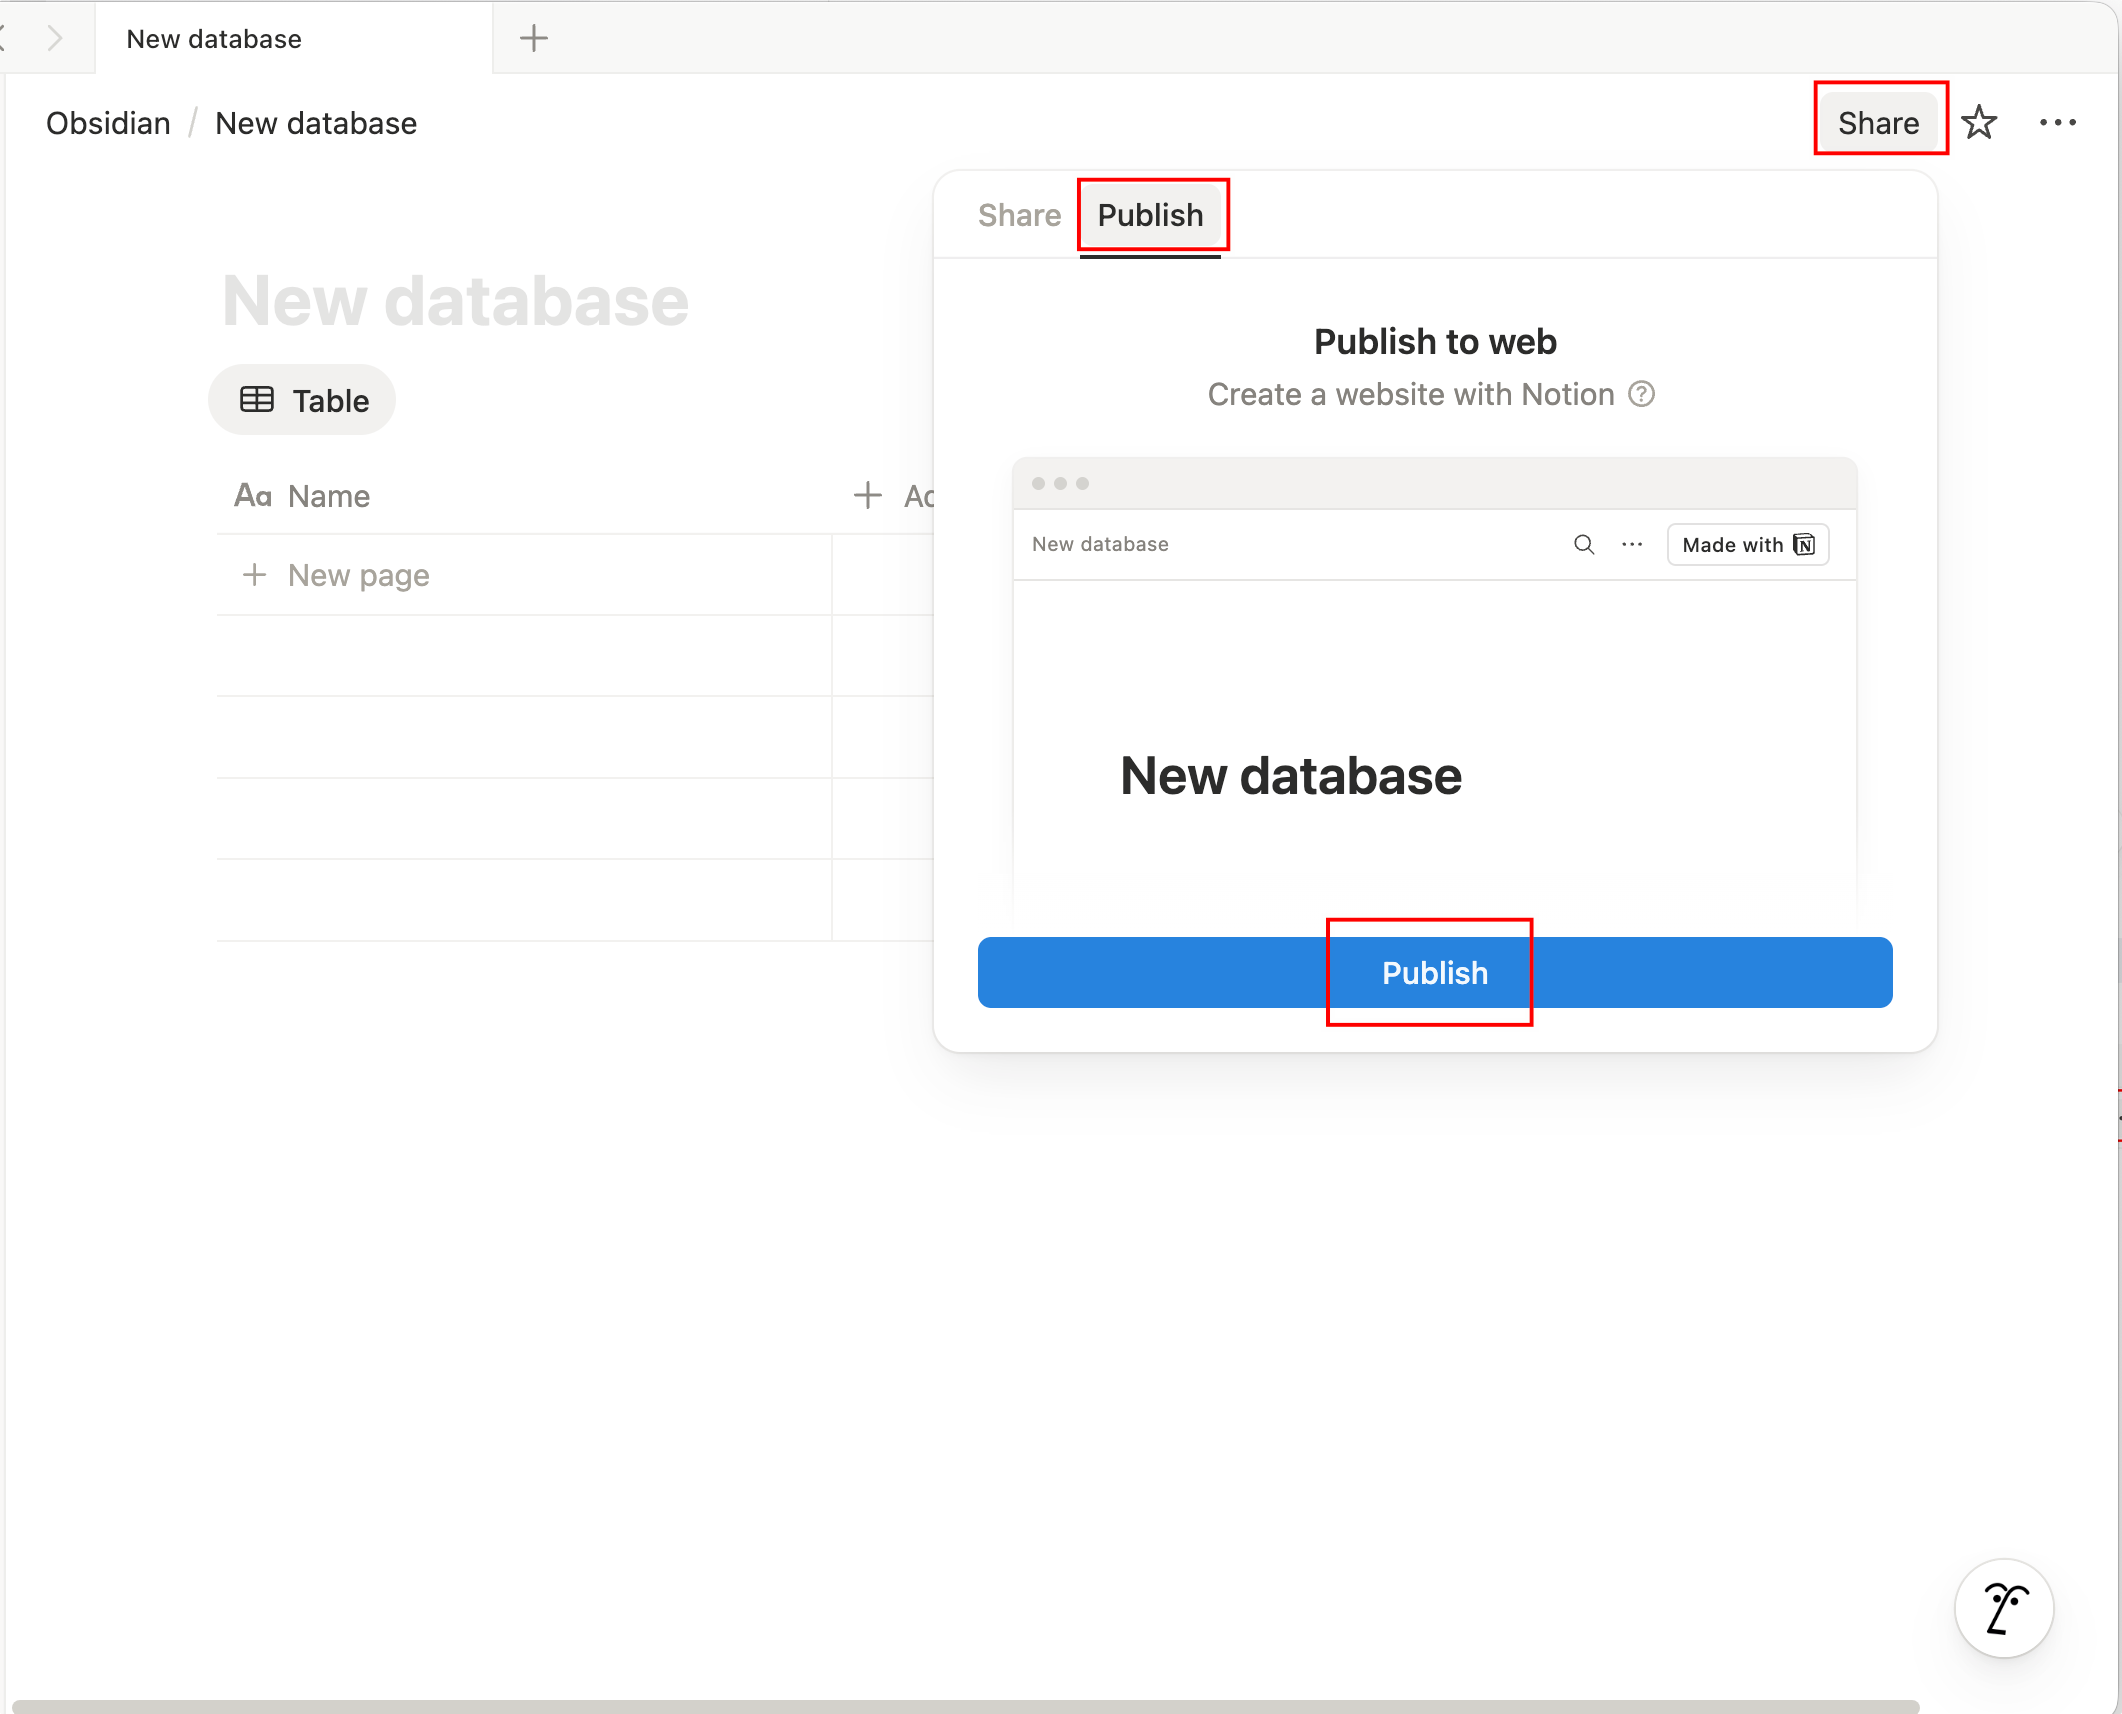Viewport: 2122px width, 1714px height.
Task: Click the horizontal scrollbar at bottom
Action: [x=965, y=1706]
